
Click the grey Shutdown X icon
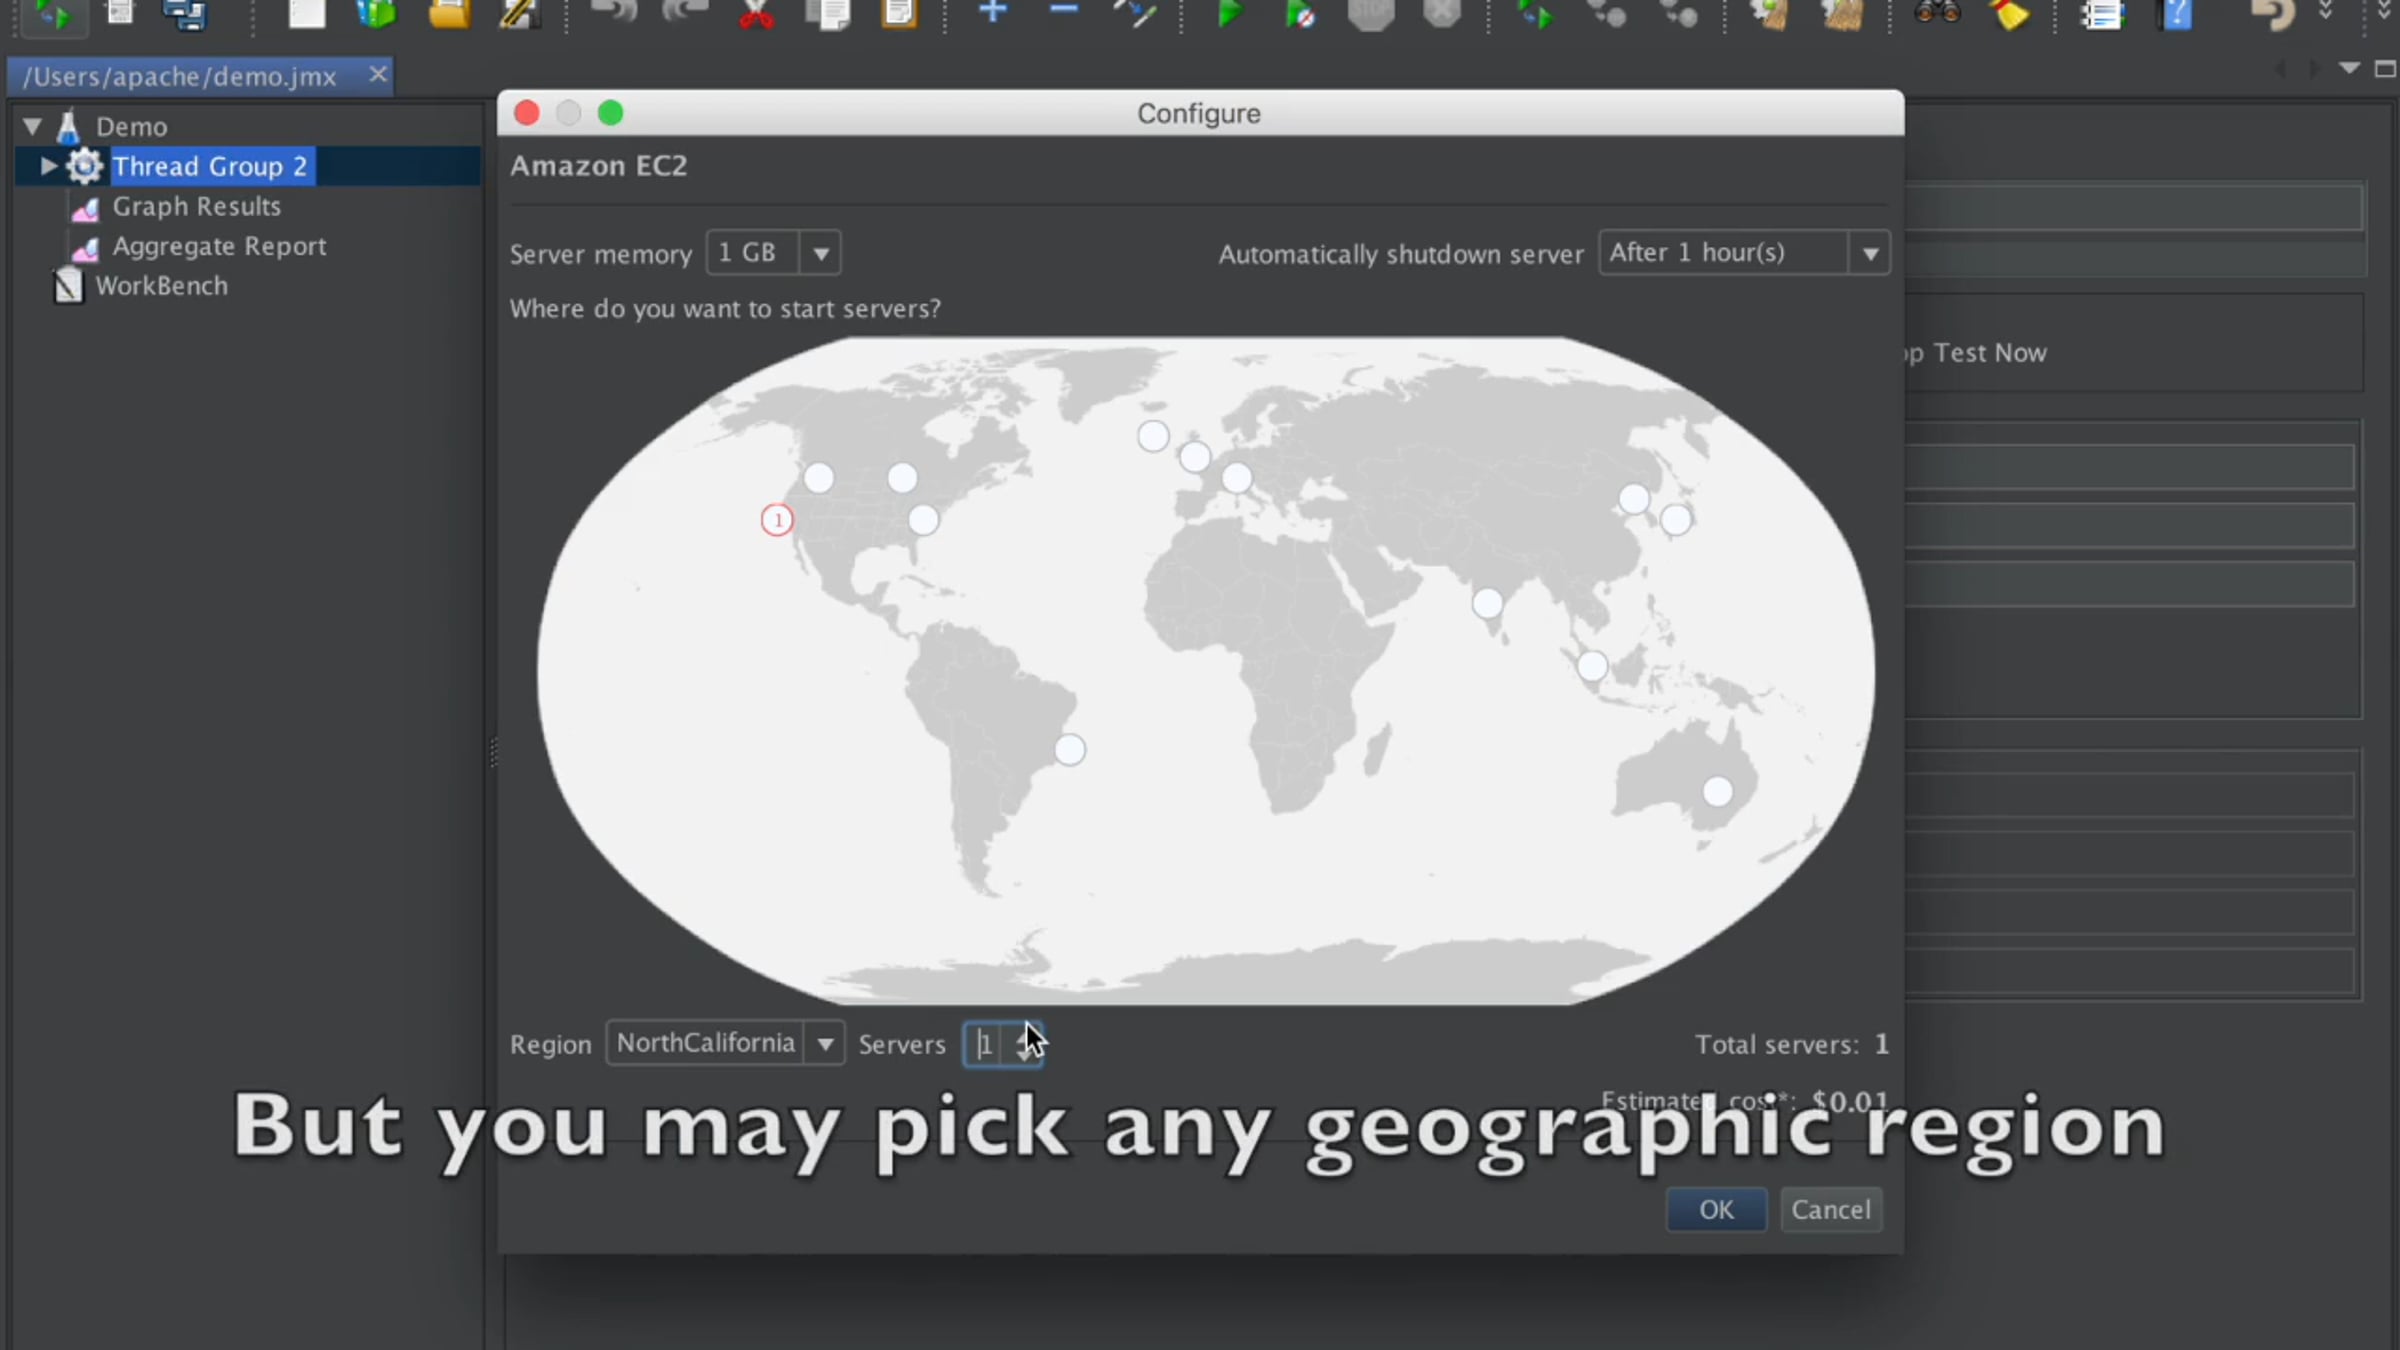(1442, 13)
